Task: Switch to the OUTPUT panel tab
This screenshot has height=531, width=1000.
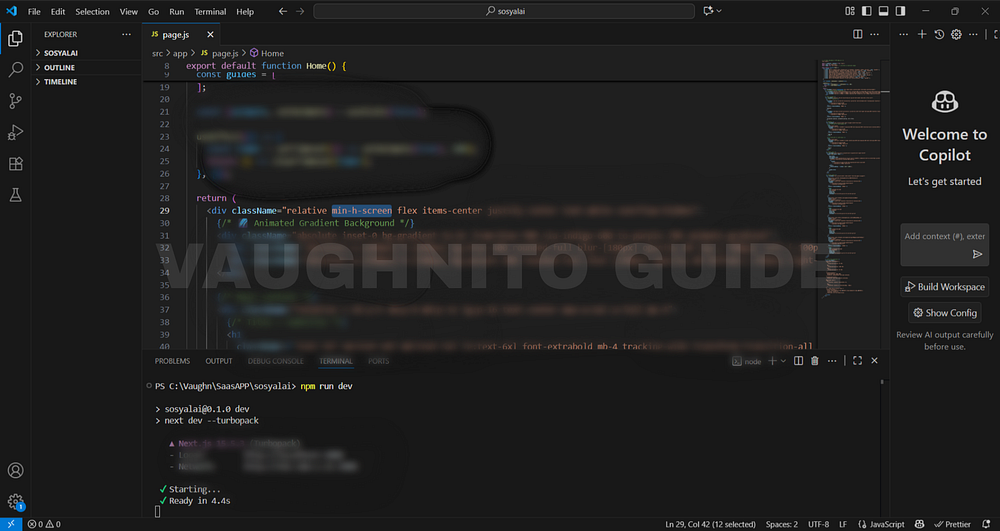Action: tap(219, 361)
